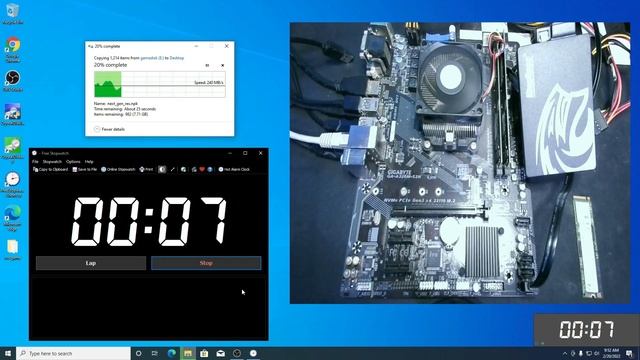
Task: Click the blue globe icon in stopwatch toolbar
Action: coord(210,169)
